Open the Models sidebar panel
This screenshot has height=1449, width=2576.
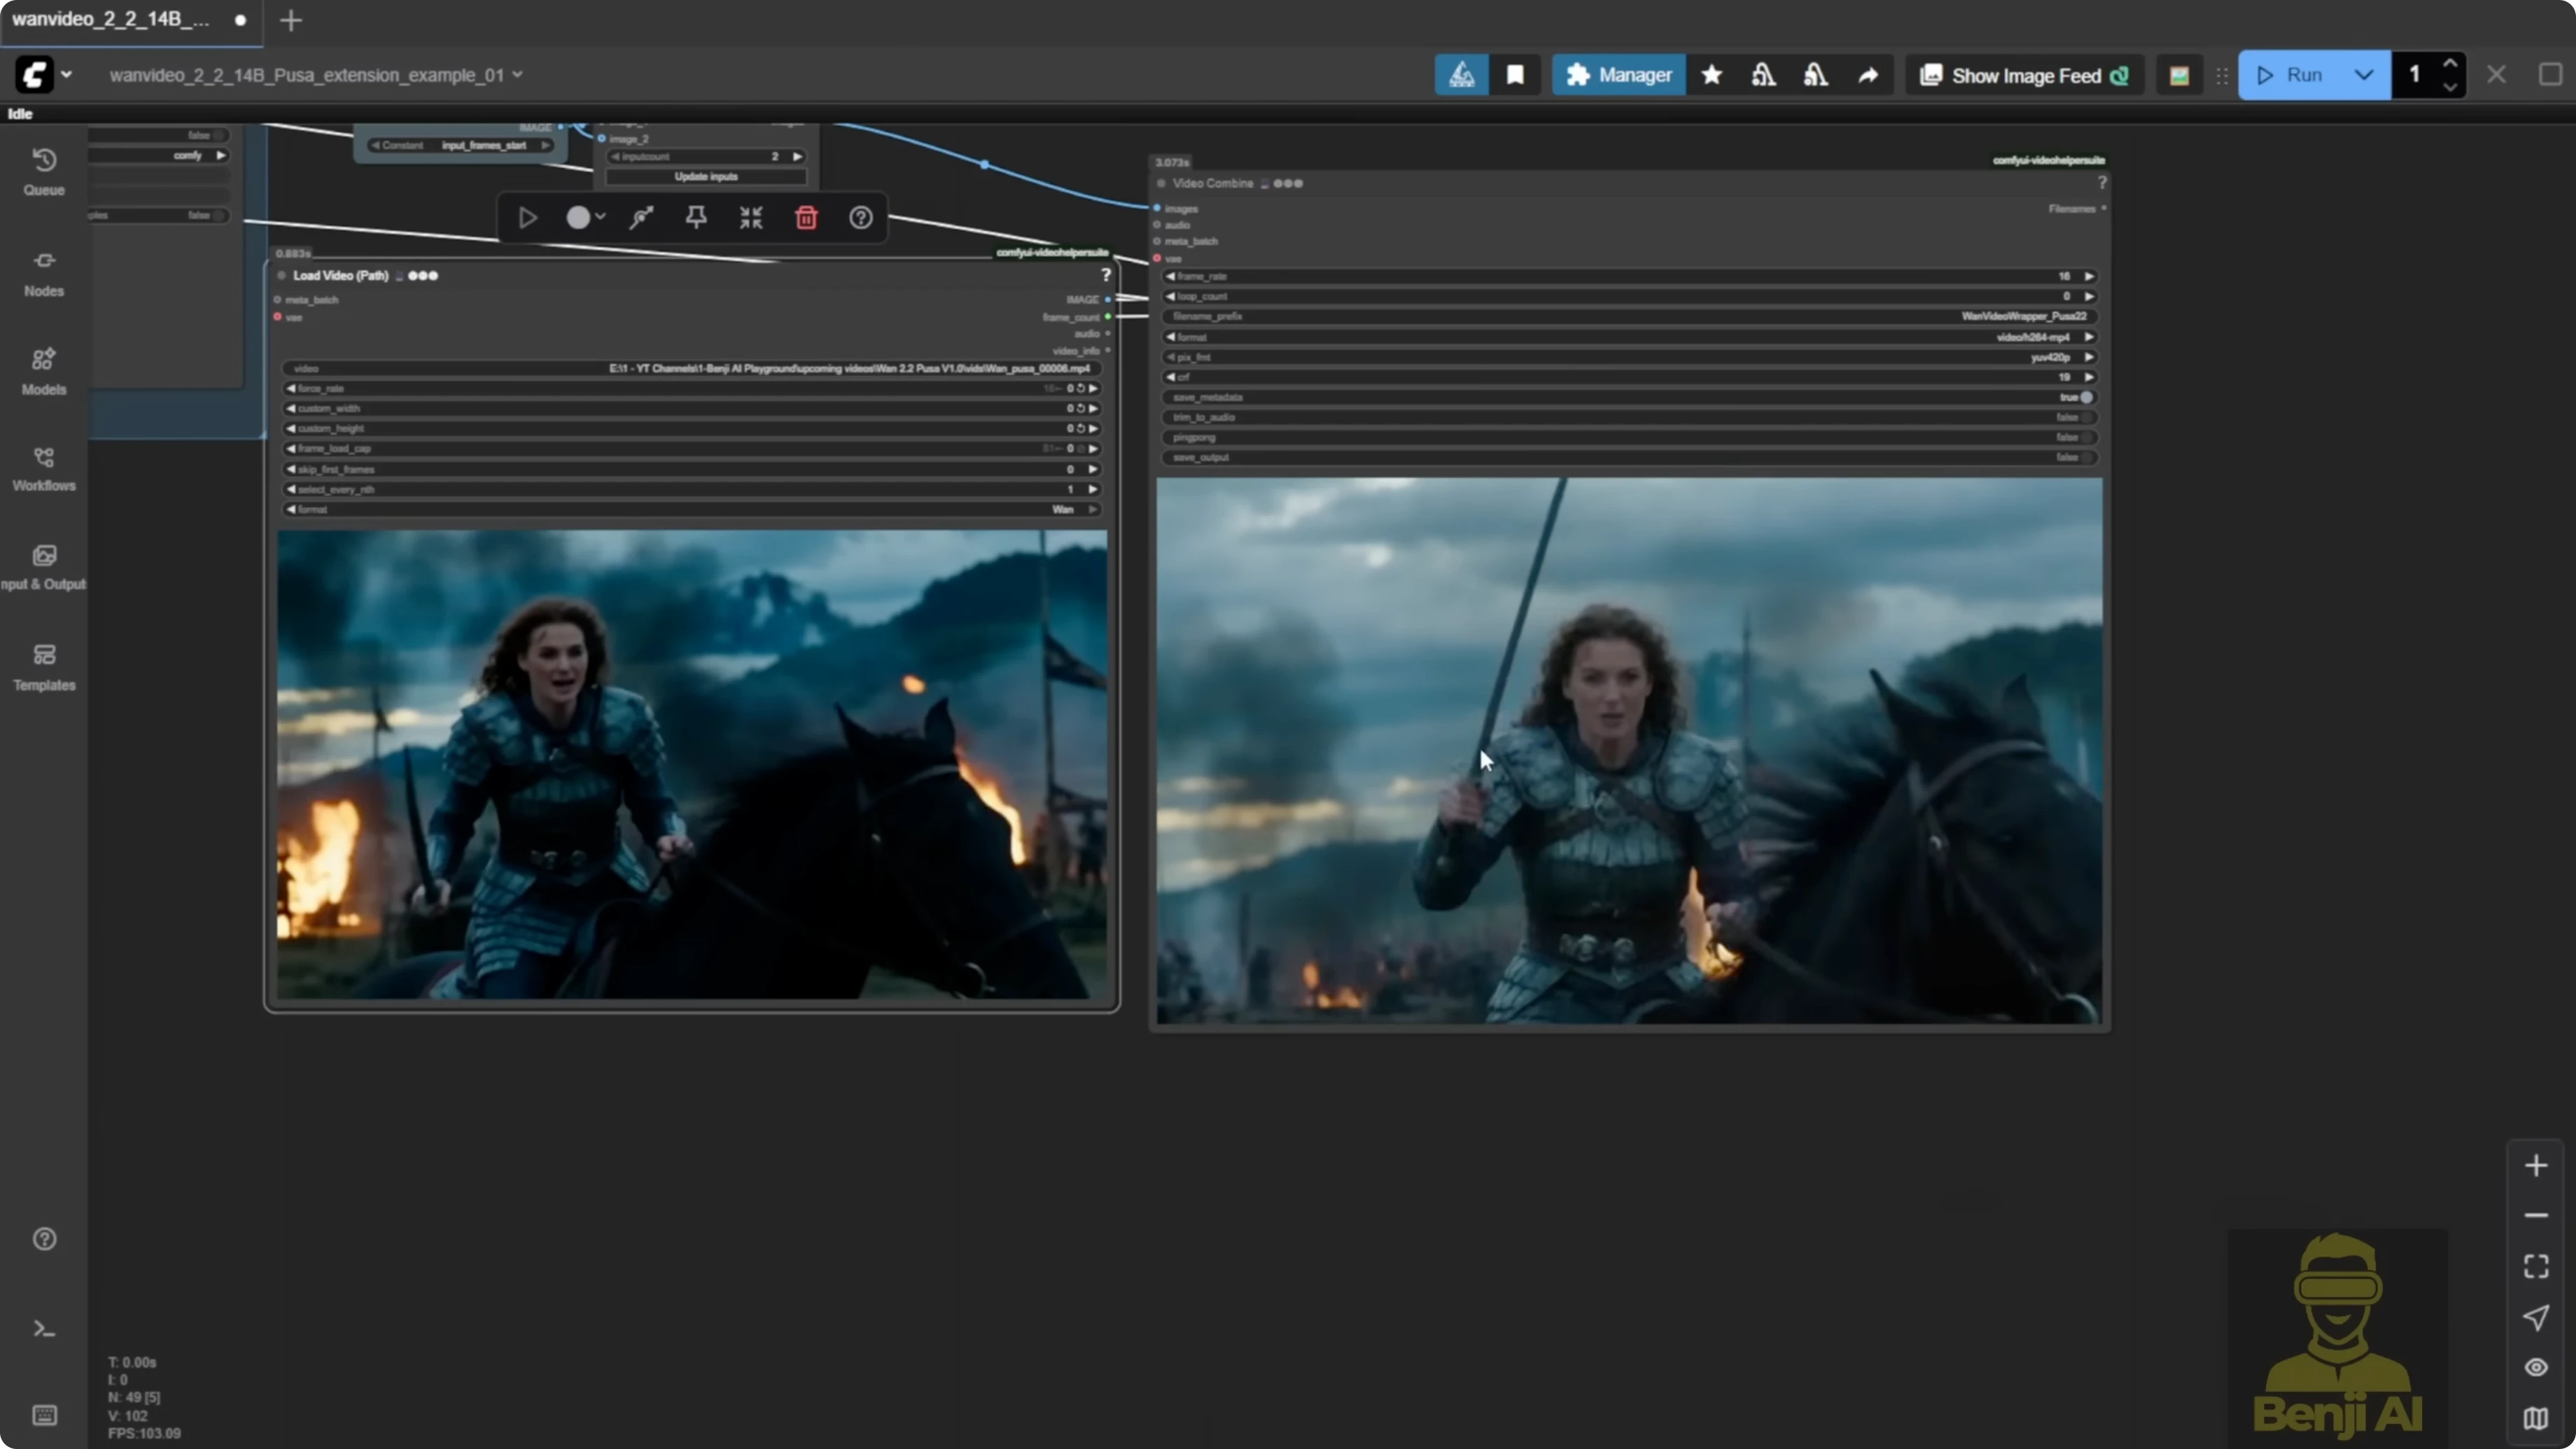(44, 370)
